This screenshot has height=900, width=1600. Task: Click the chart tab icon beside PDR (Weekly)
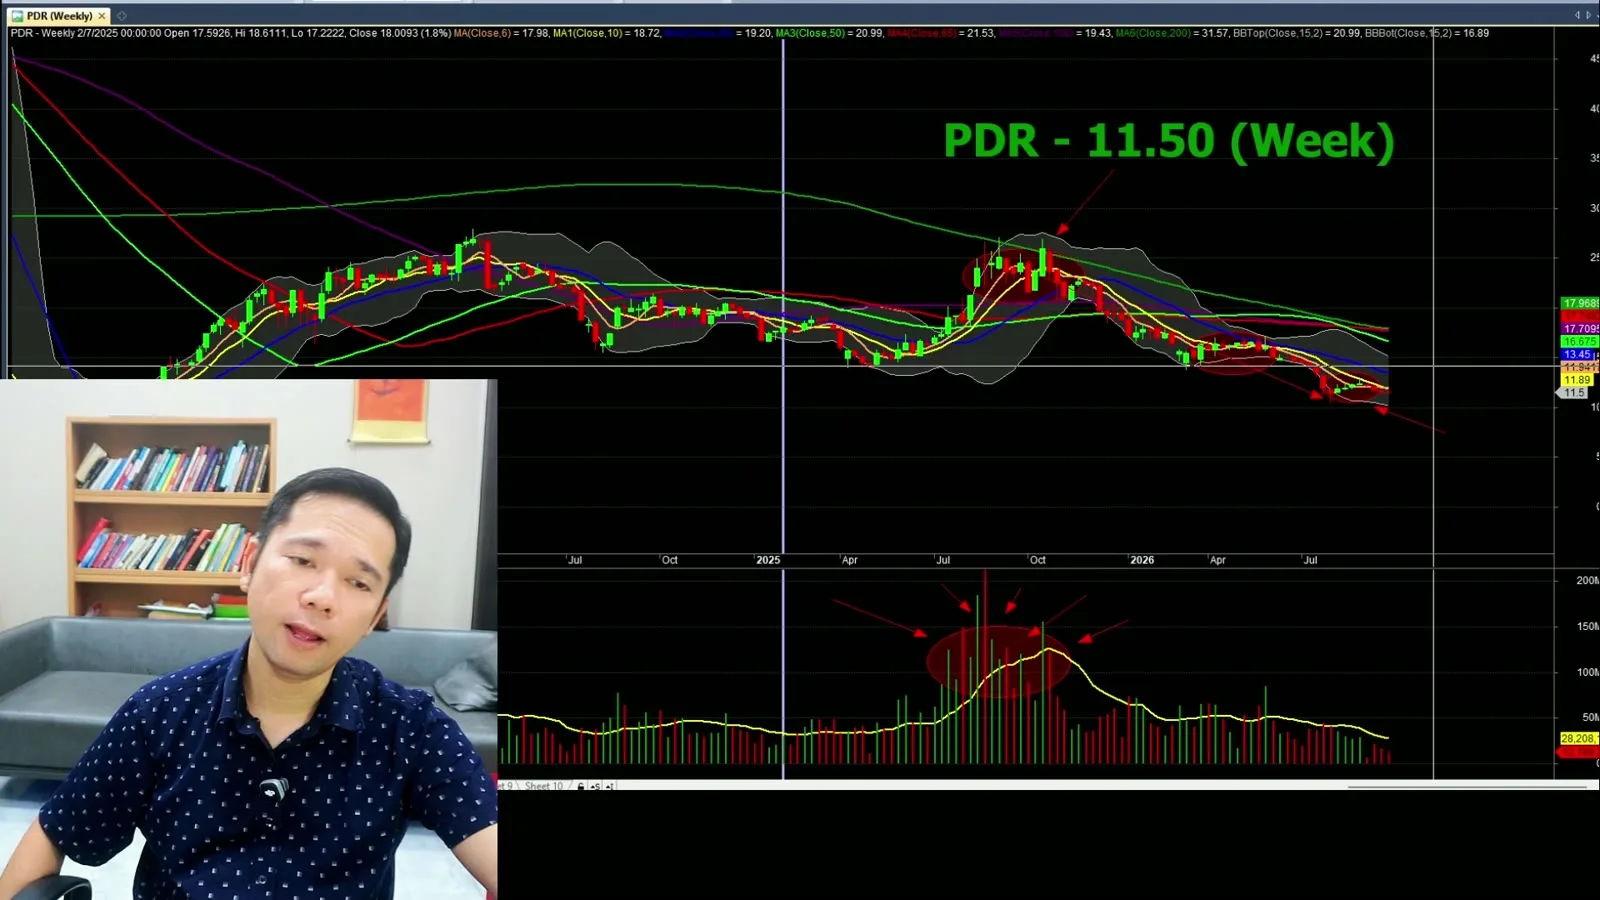pyautogui.click(x=17, y=16)
